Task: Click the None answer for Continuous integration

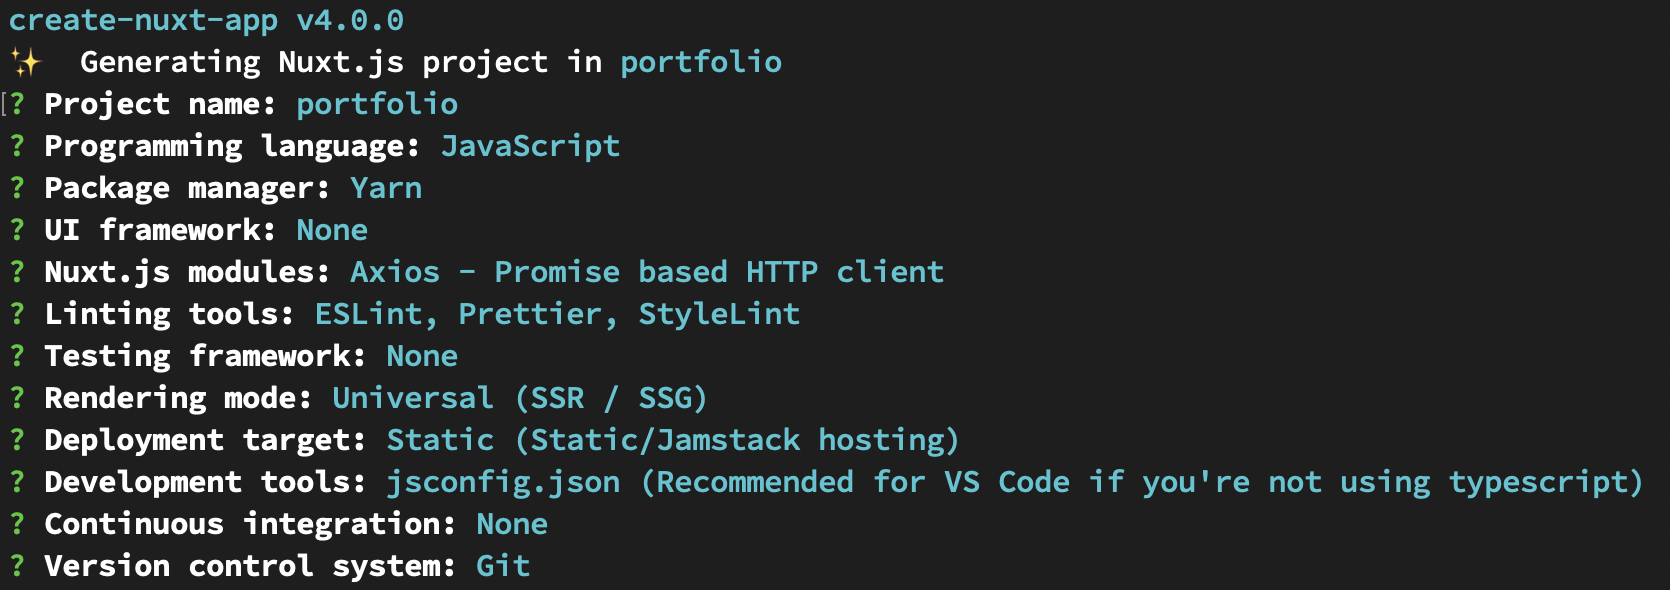Action: pyautogui.click(x=512, y=524)
